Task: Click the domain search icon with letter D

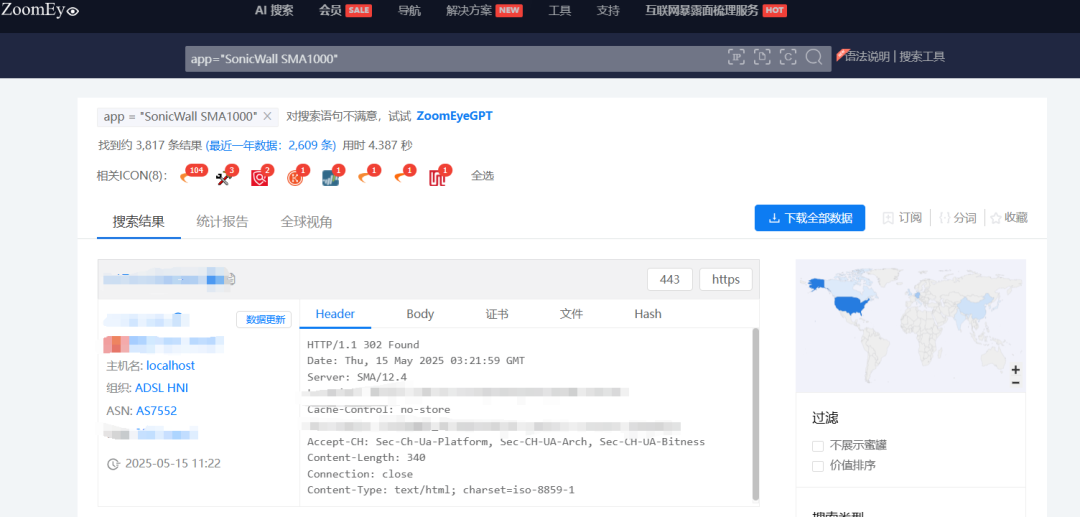Action: 762,57
